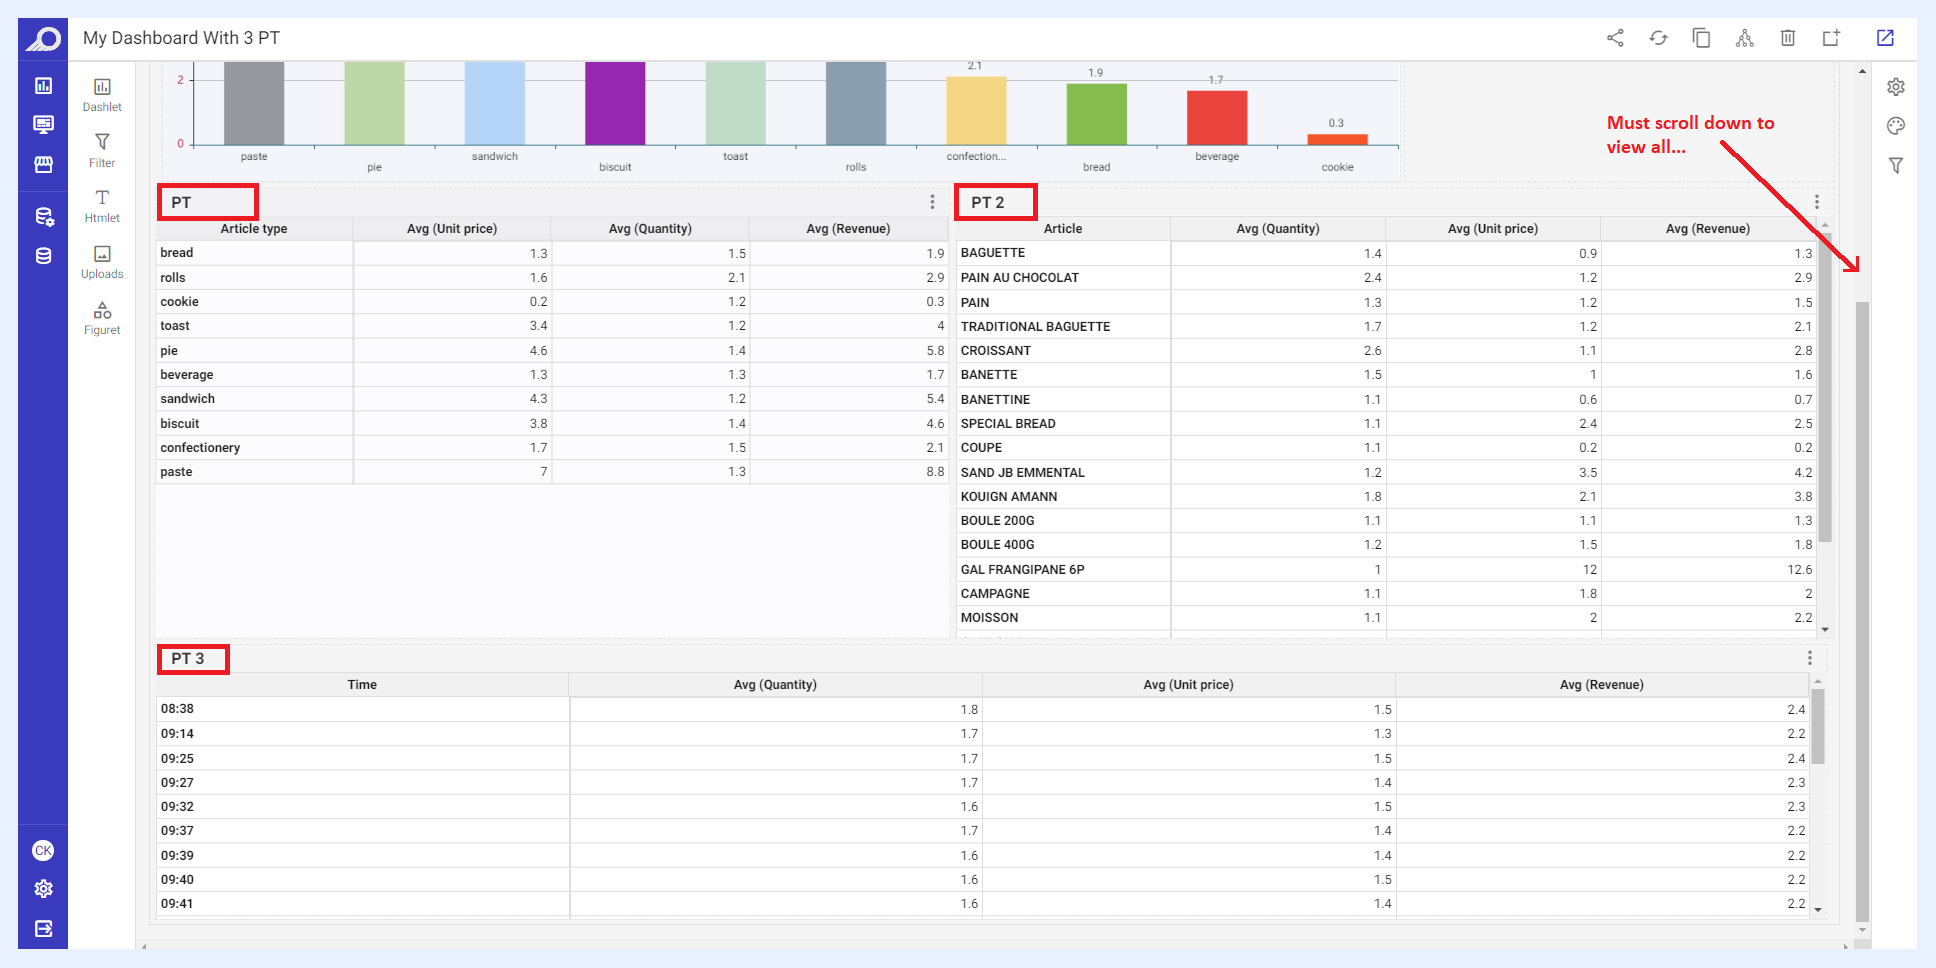Refresh the dashboard with the refresh icon
This screenshot has height=968, width=1936.
(x=1658, y=38)
